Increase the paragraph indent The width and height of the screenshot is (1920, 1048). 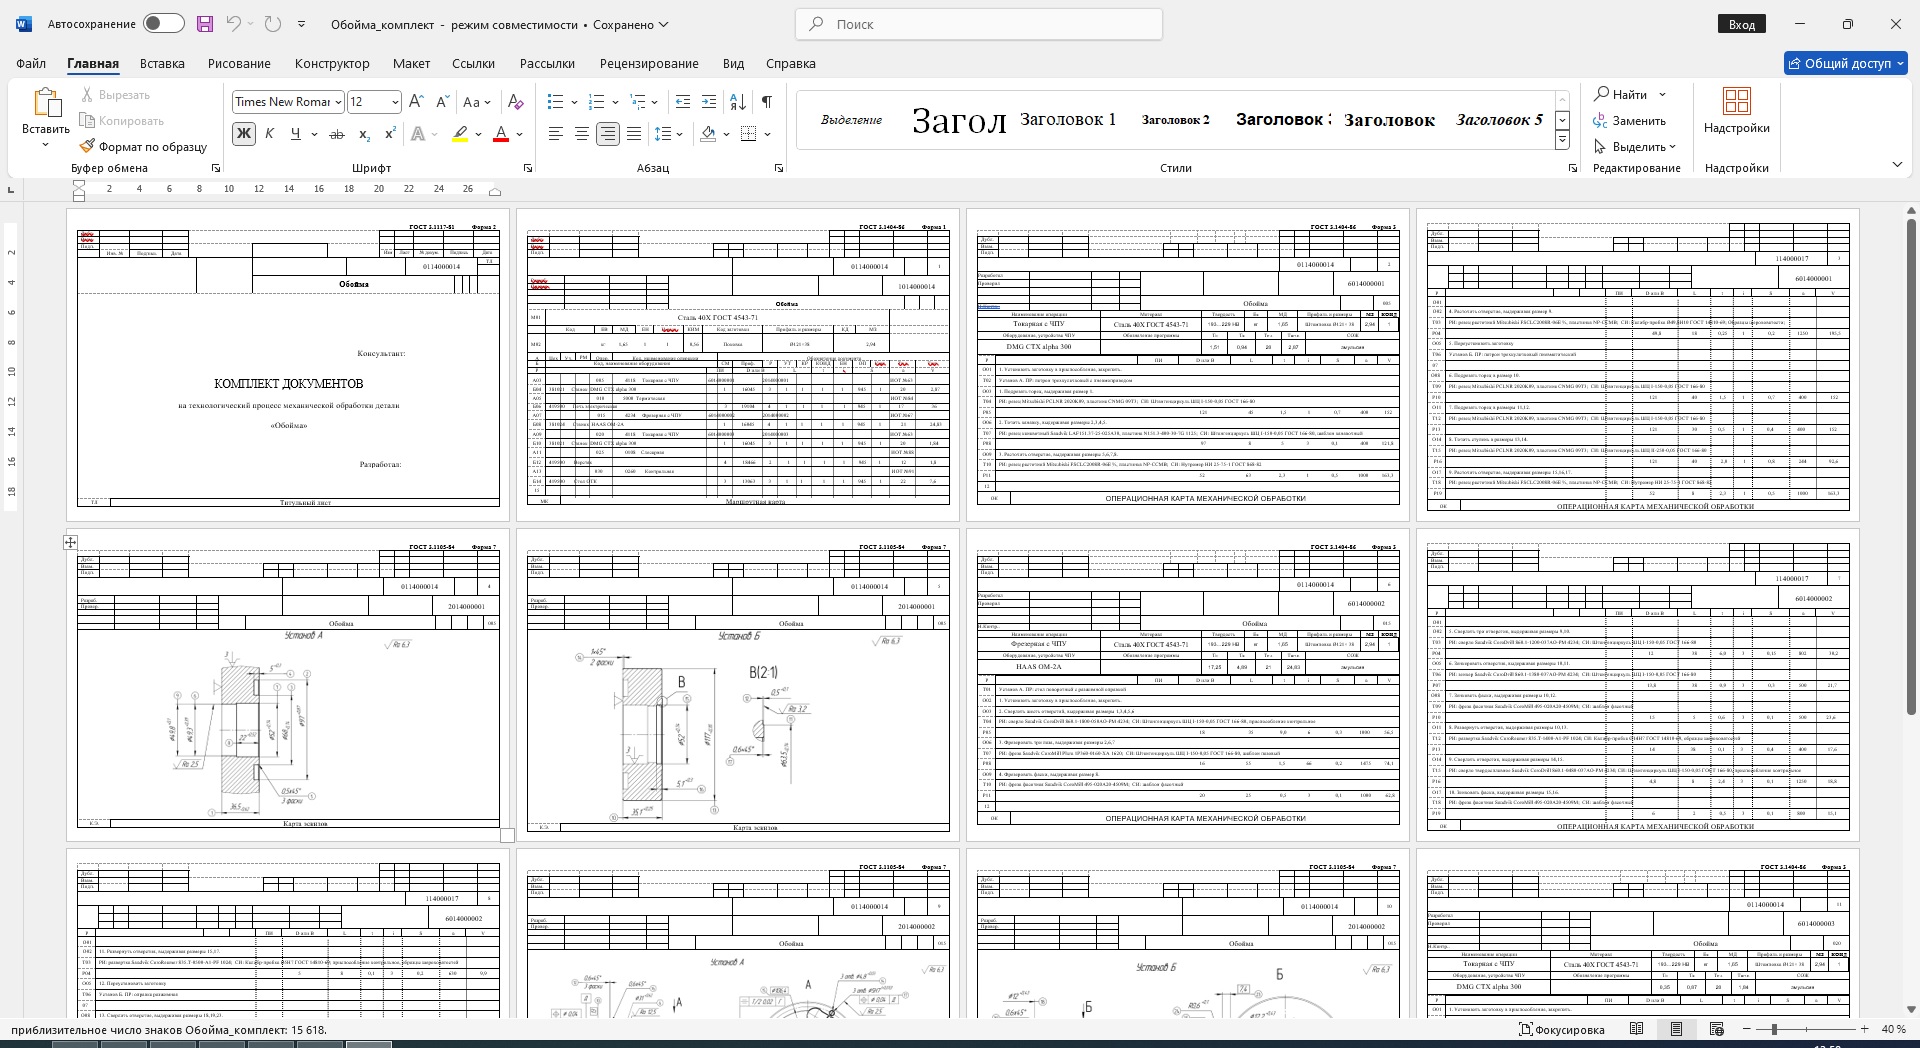[709, 102]
